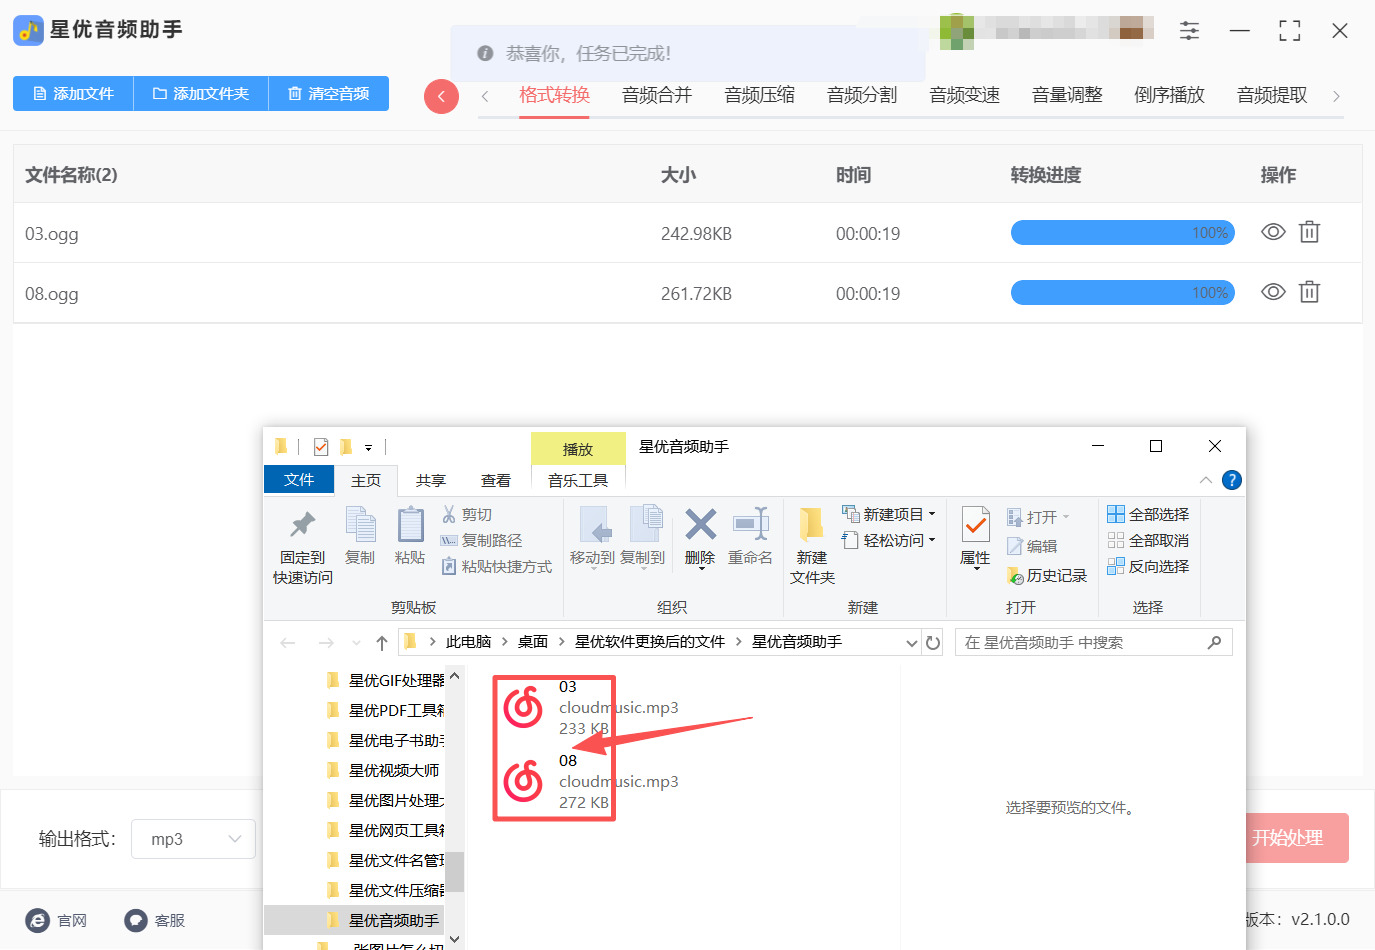Switch to 音频提取 tab

pyautogui.click(x=1272, y=95)
